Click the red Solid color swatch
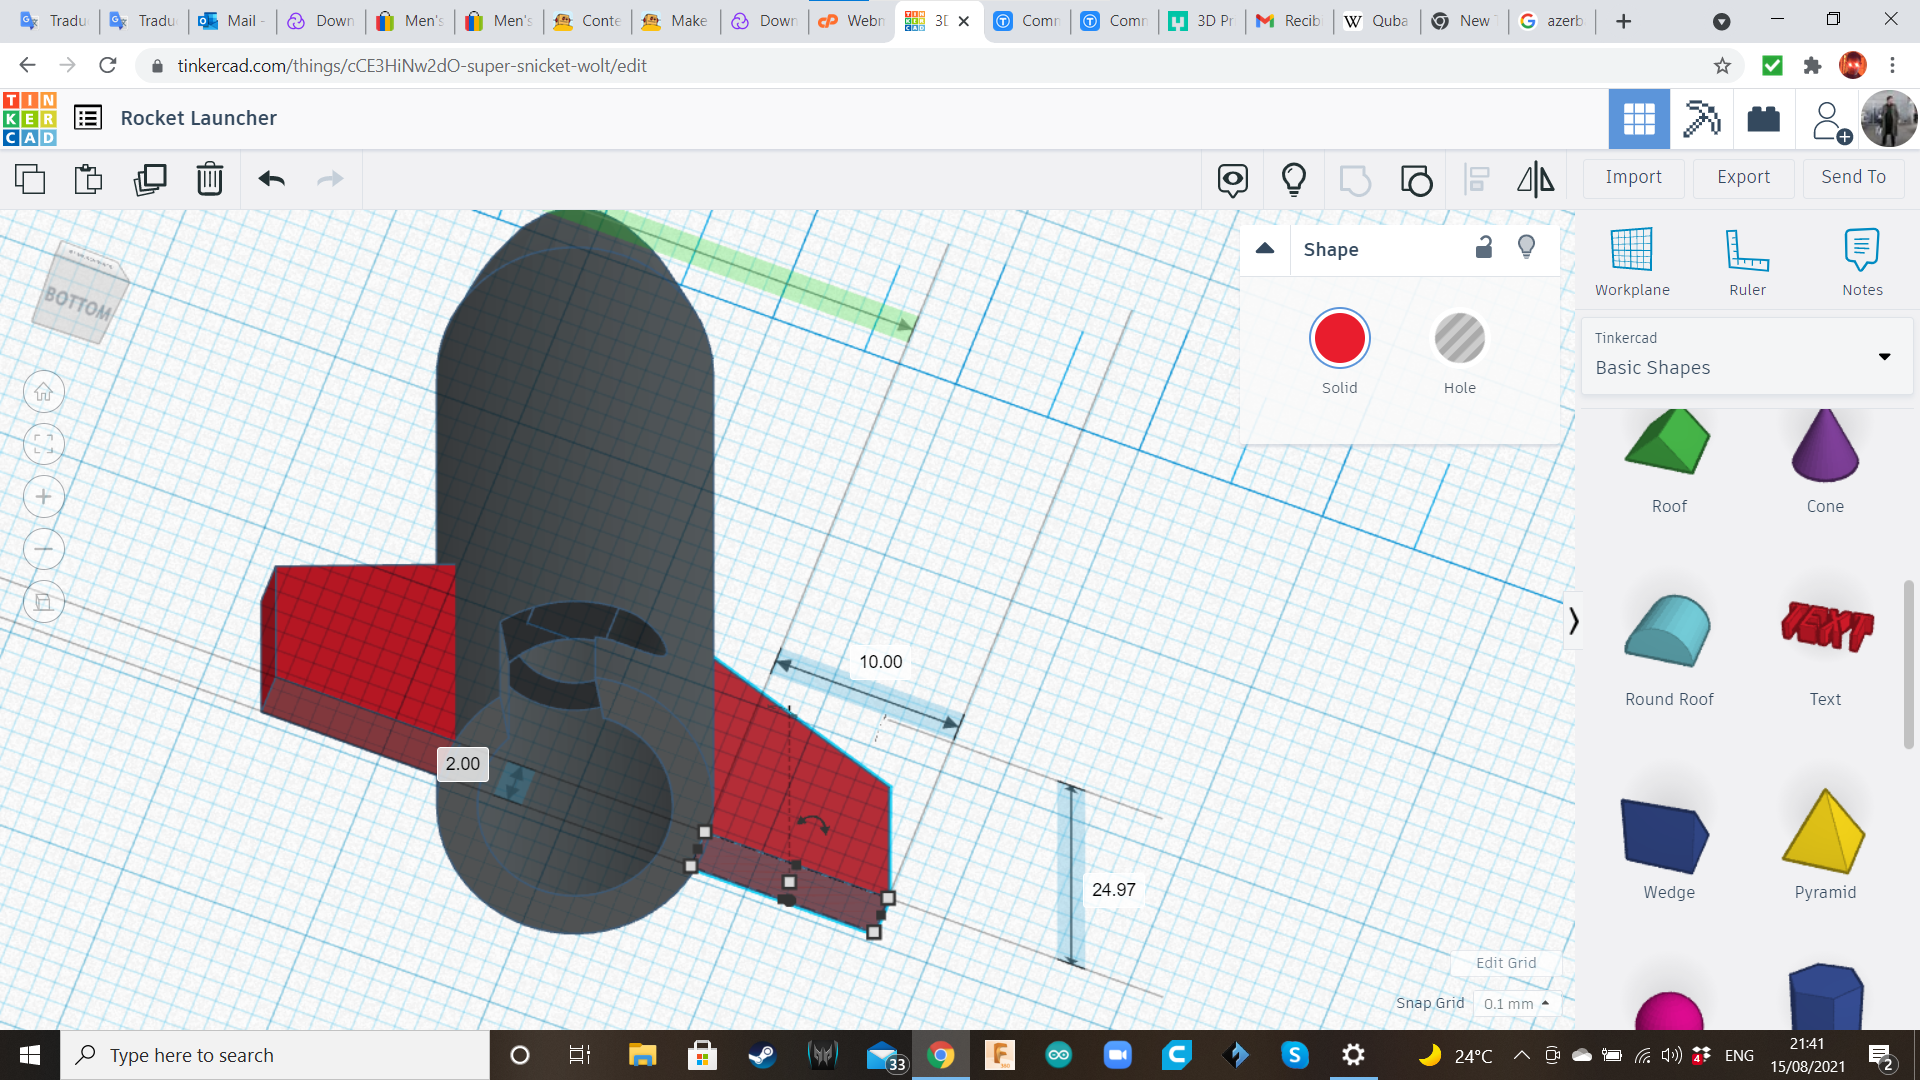 [x=1339, y=339]
